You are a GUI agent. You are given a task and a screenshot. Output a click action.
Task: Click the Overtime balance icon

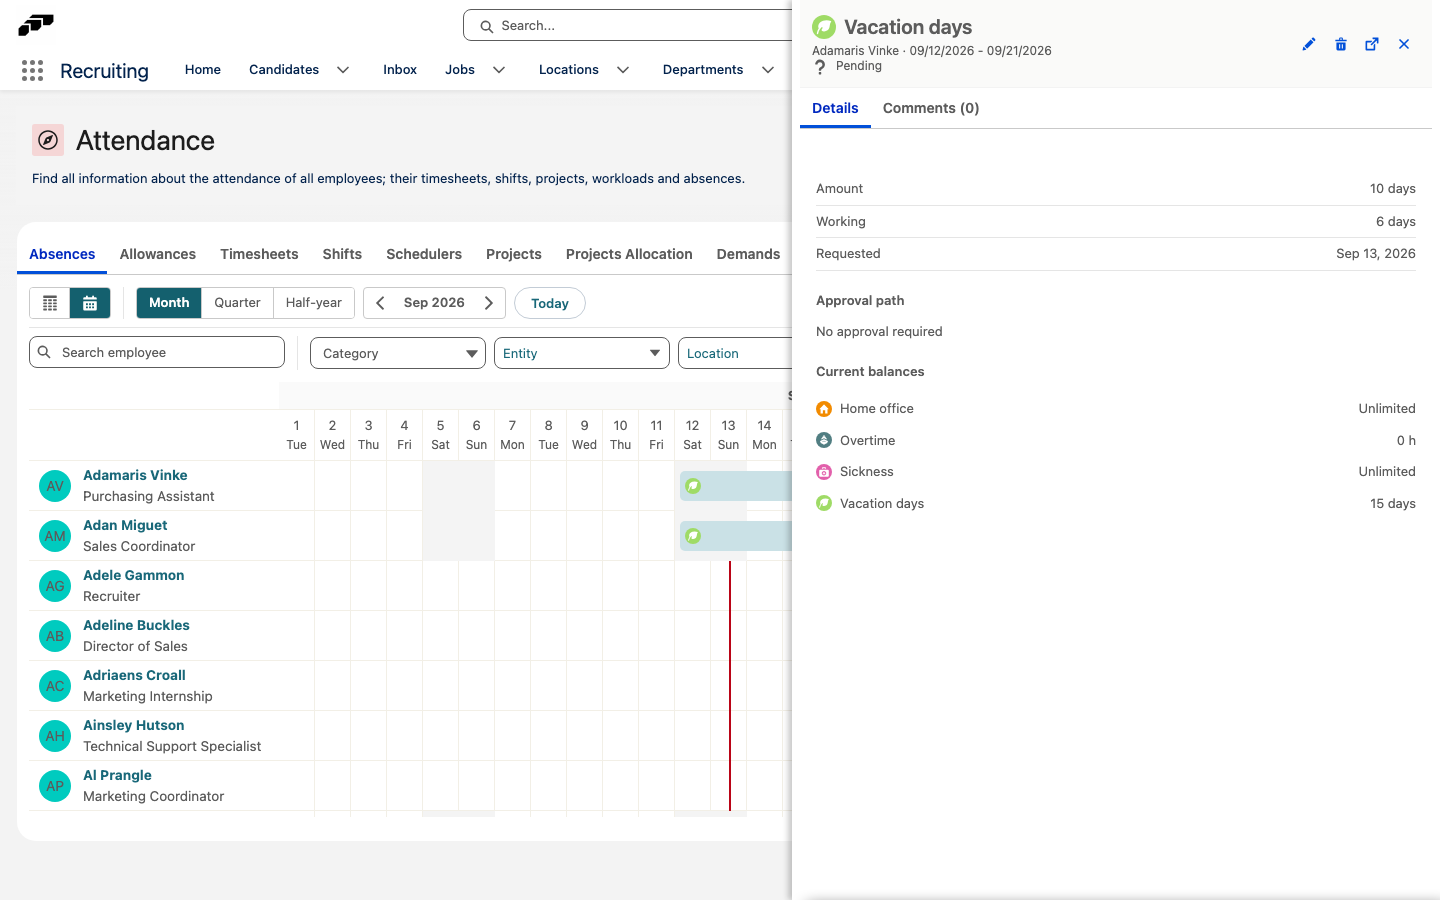tap(824, 441)
